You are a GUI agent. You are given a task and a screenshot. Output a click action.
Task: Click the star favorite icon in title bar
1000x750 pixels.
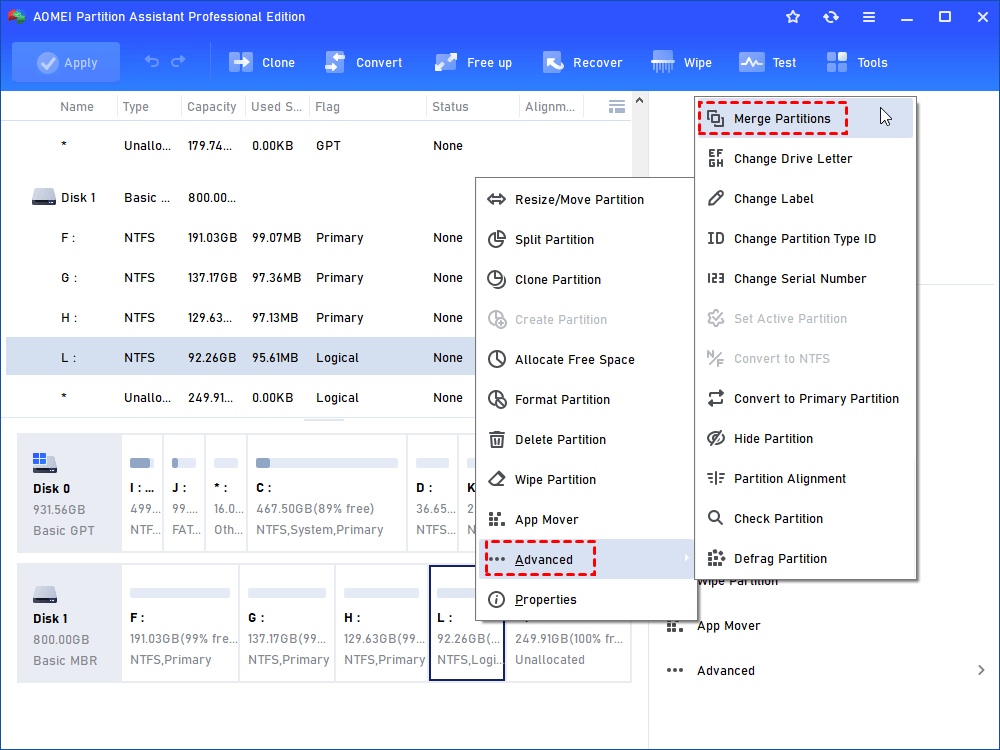[x=793, y=17]
